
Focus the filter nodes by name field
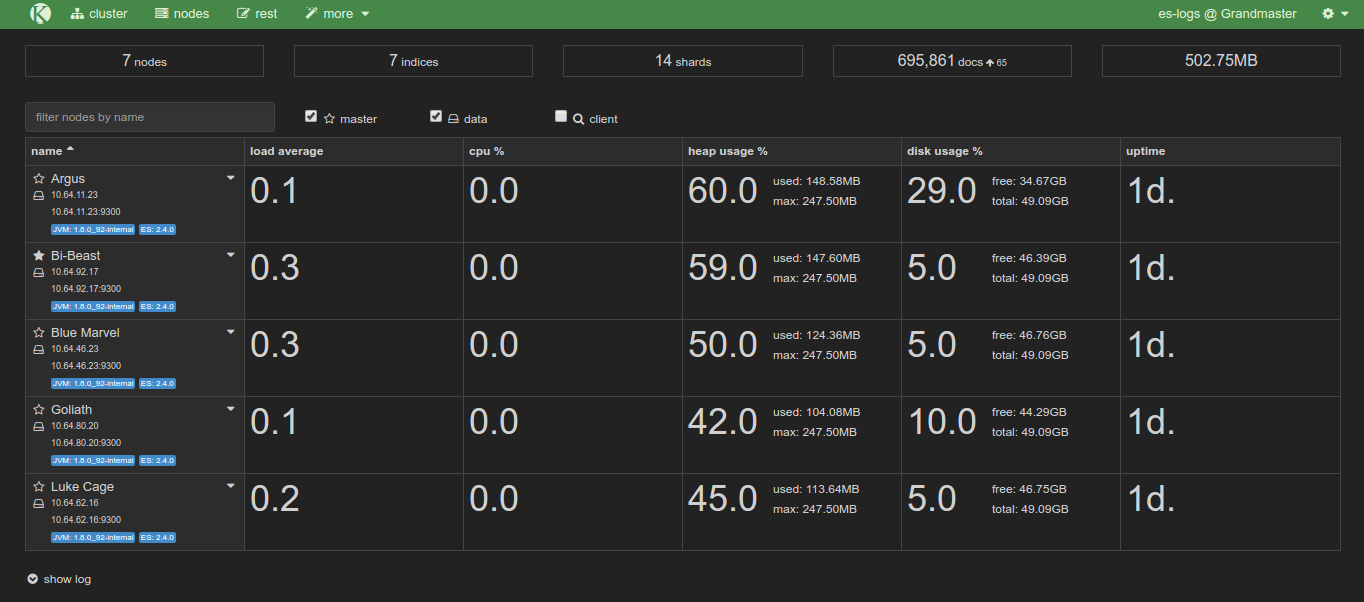tap(150, 117)
